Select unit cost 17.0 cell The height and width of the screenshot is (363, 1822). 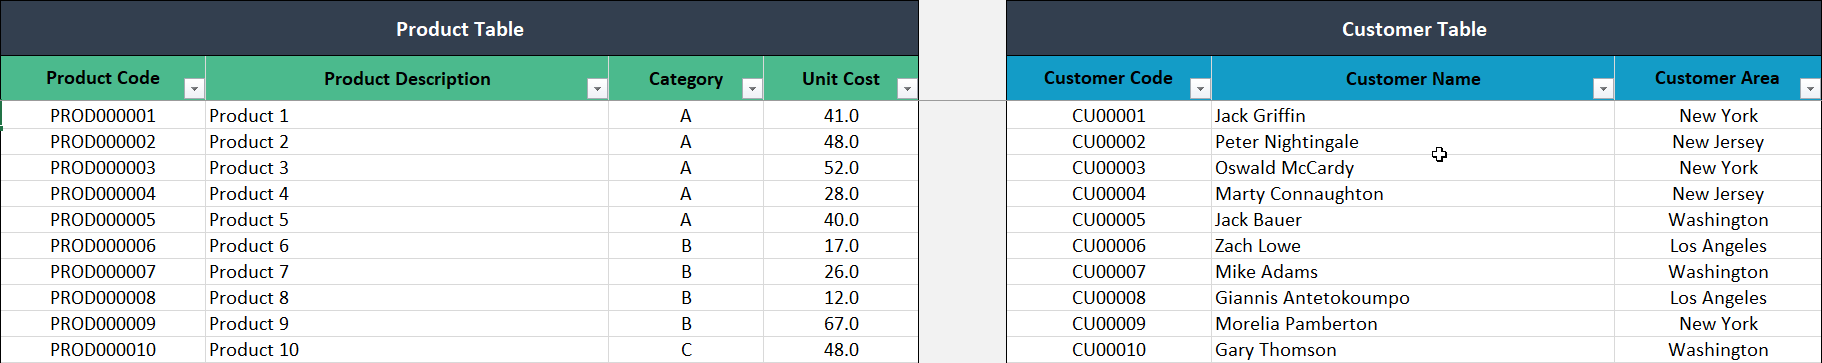[841, 245]
